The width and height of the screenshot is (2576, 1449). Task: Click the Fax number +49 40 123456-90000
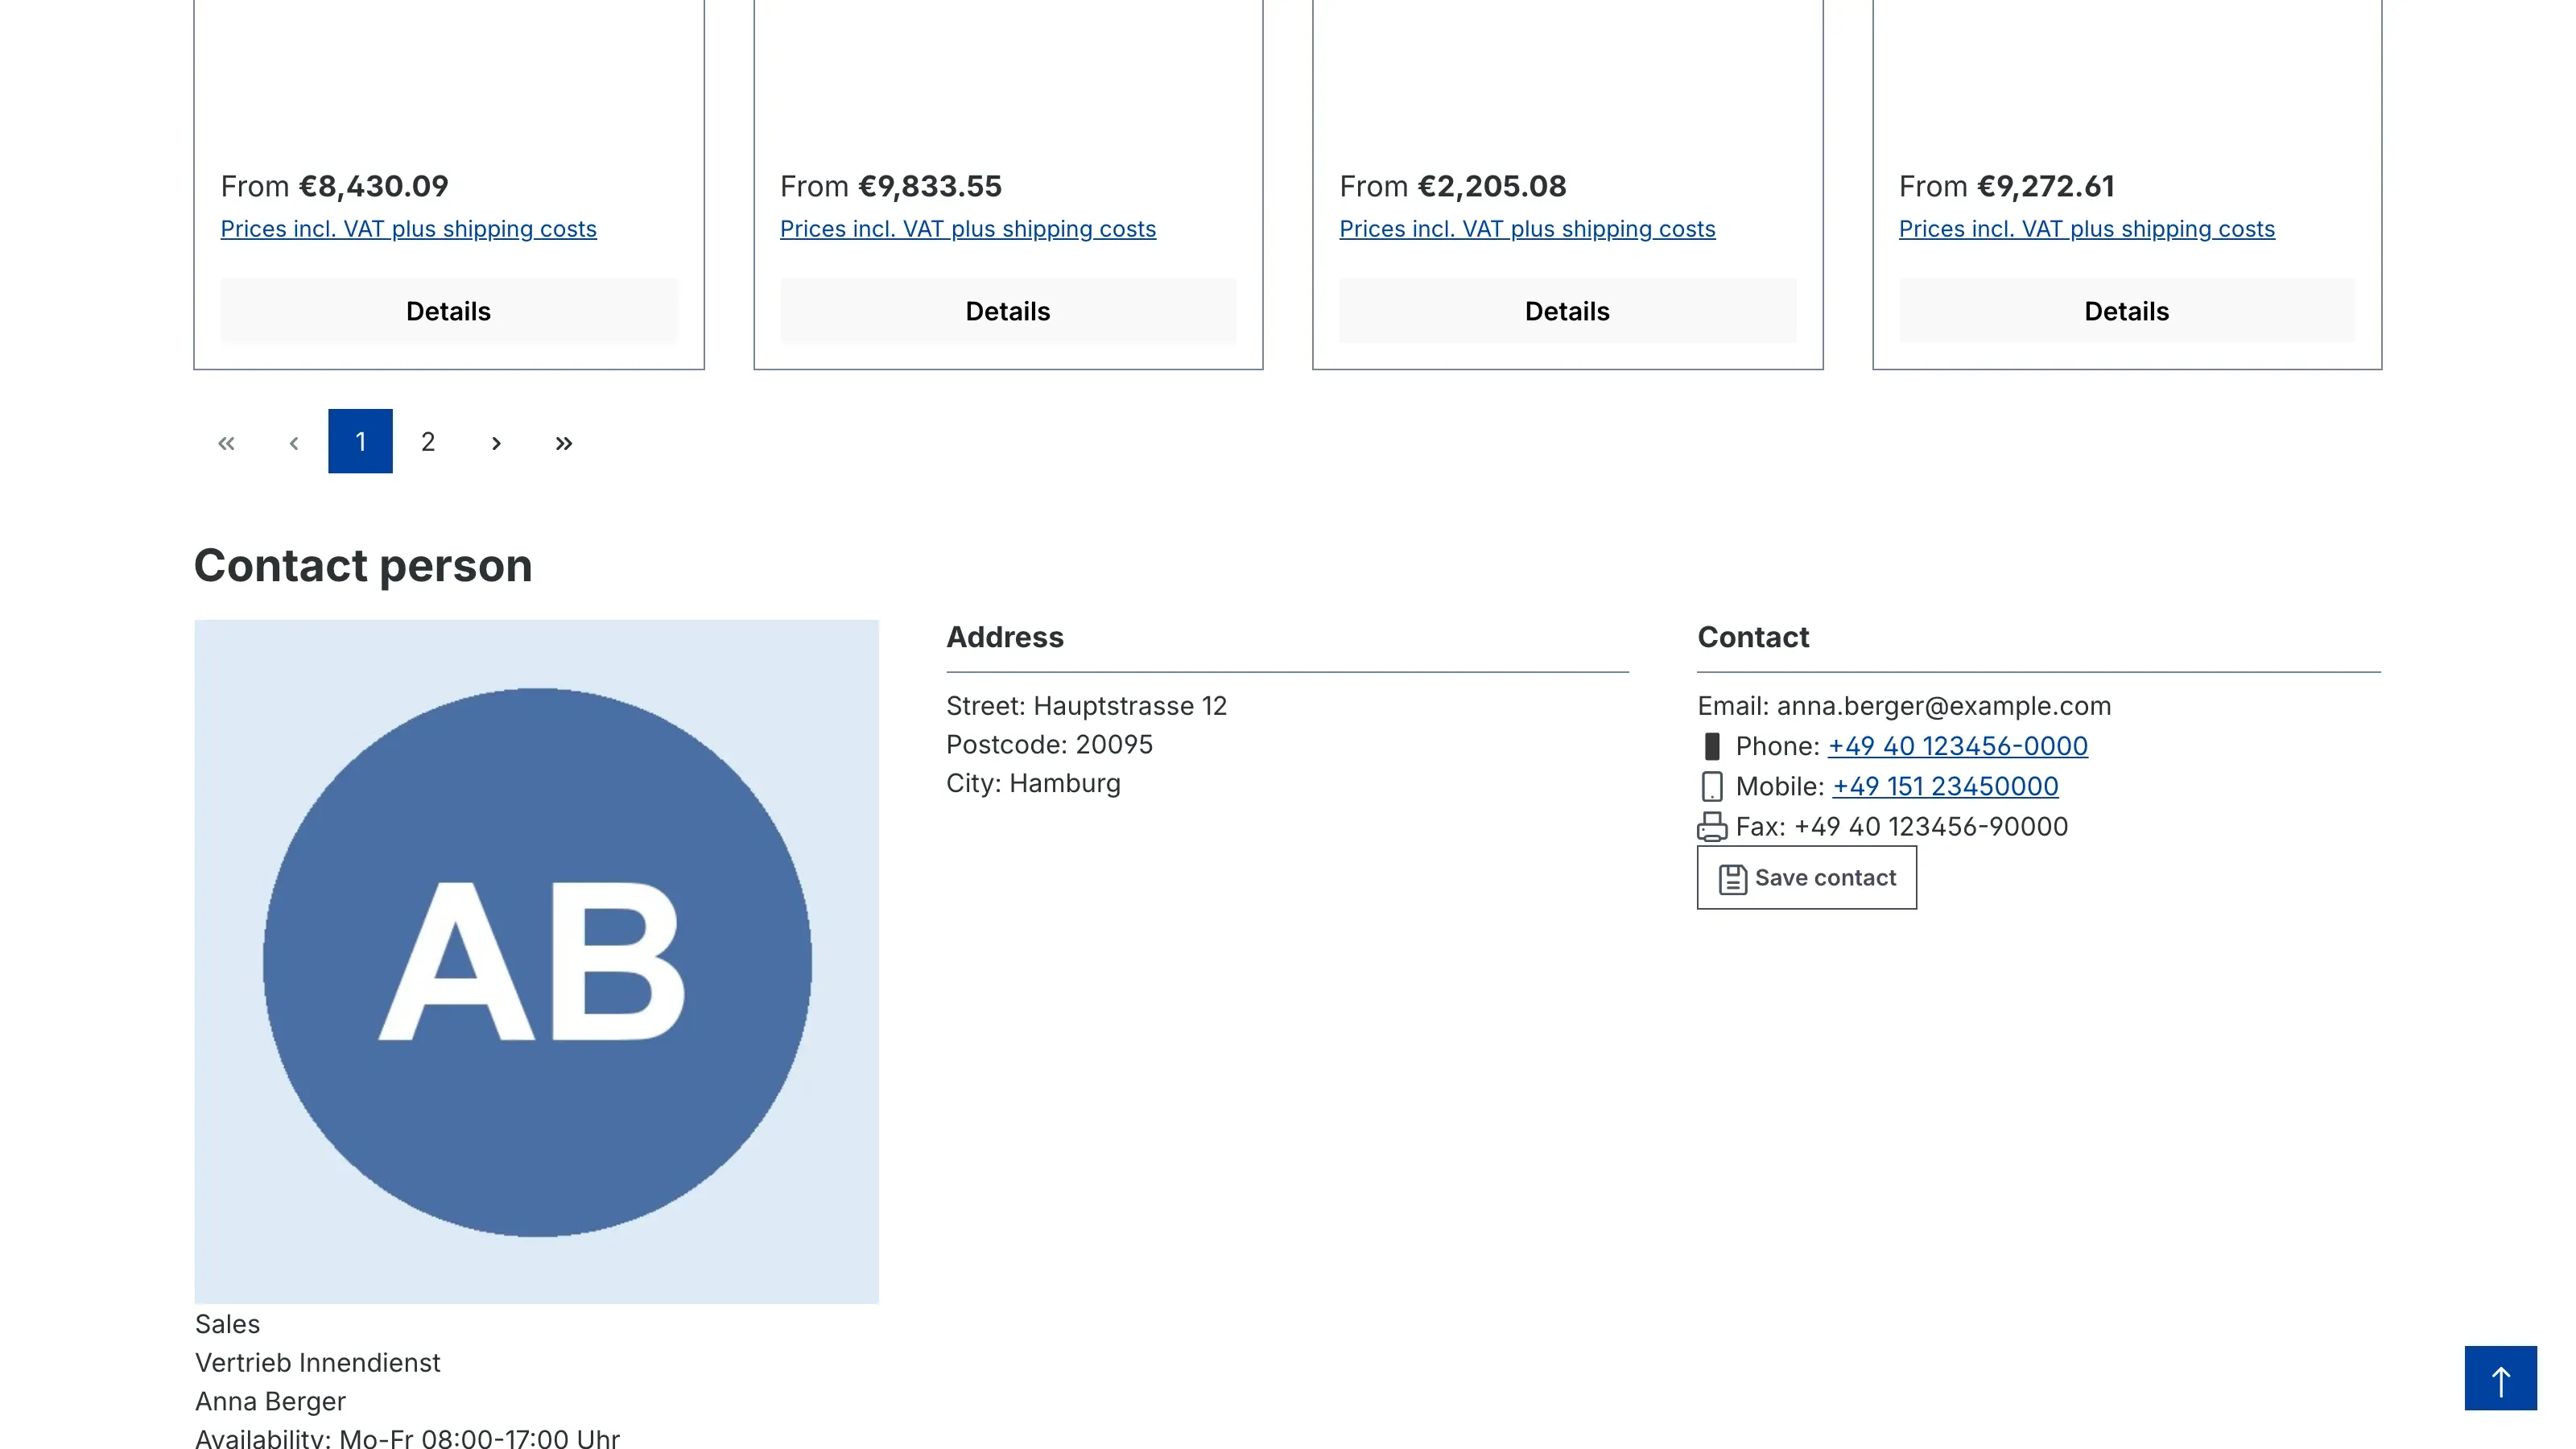point(1931,827)
